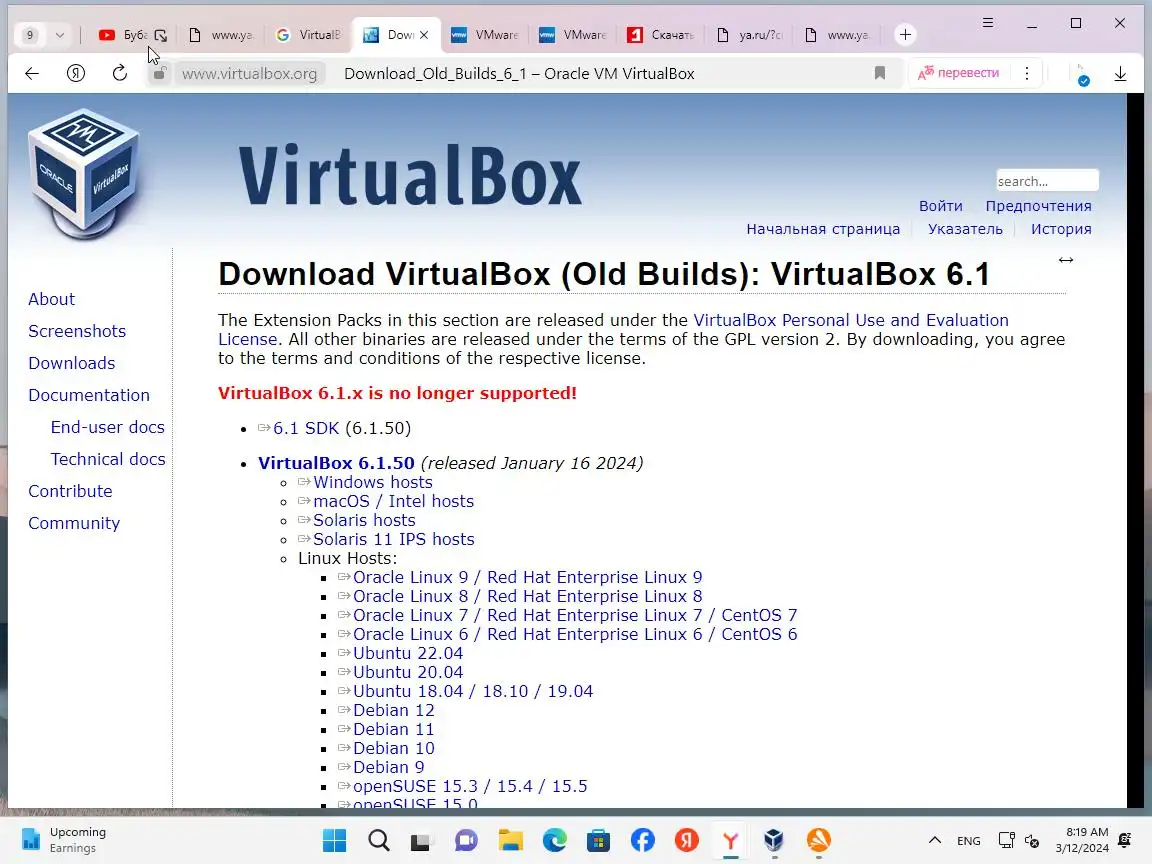Open Documentation in the sidebar
The image size is (1152, 864).
(89, 395)
